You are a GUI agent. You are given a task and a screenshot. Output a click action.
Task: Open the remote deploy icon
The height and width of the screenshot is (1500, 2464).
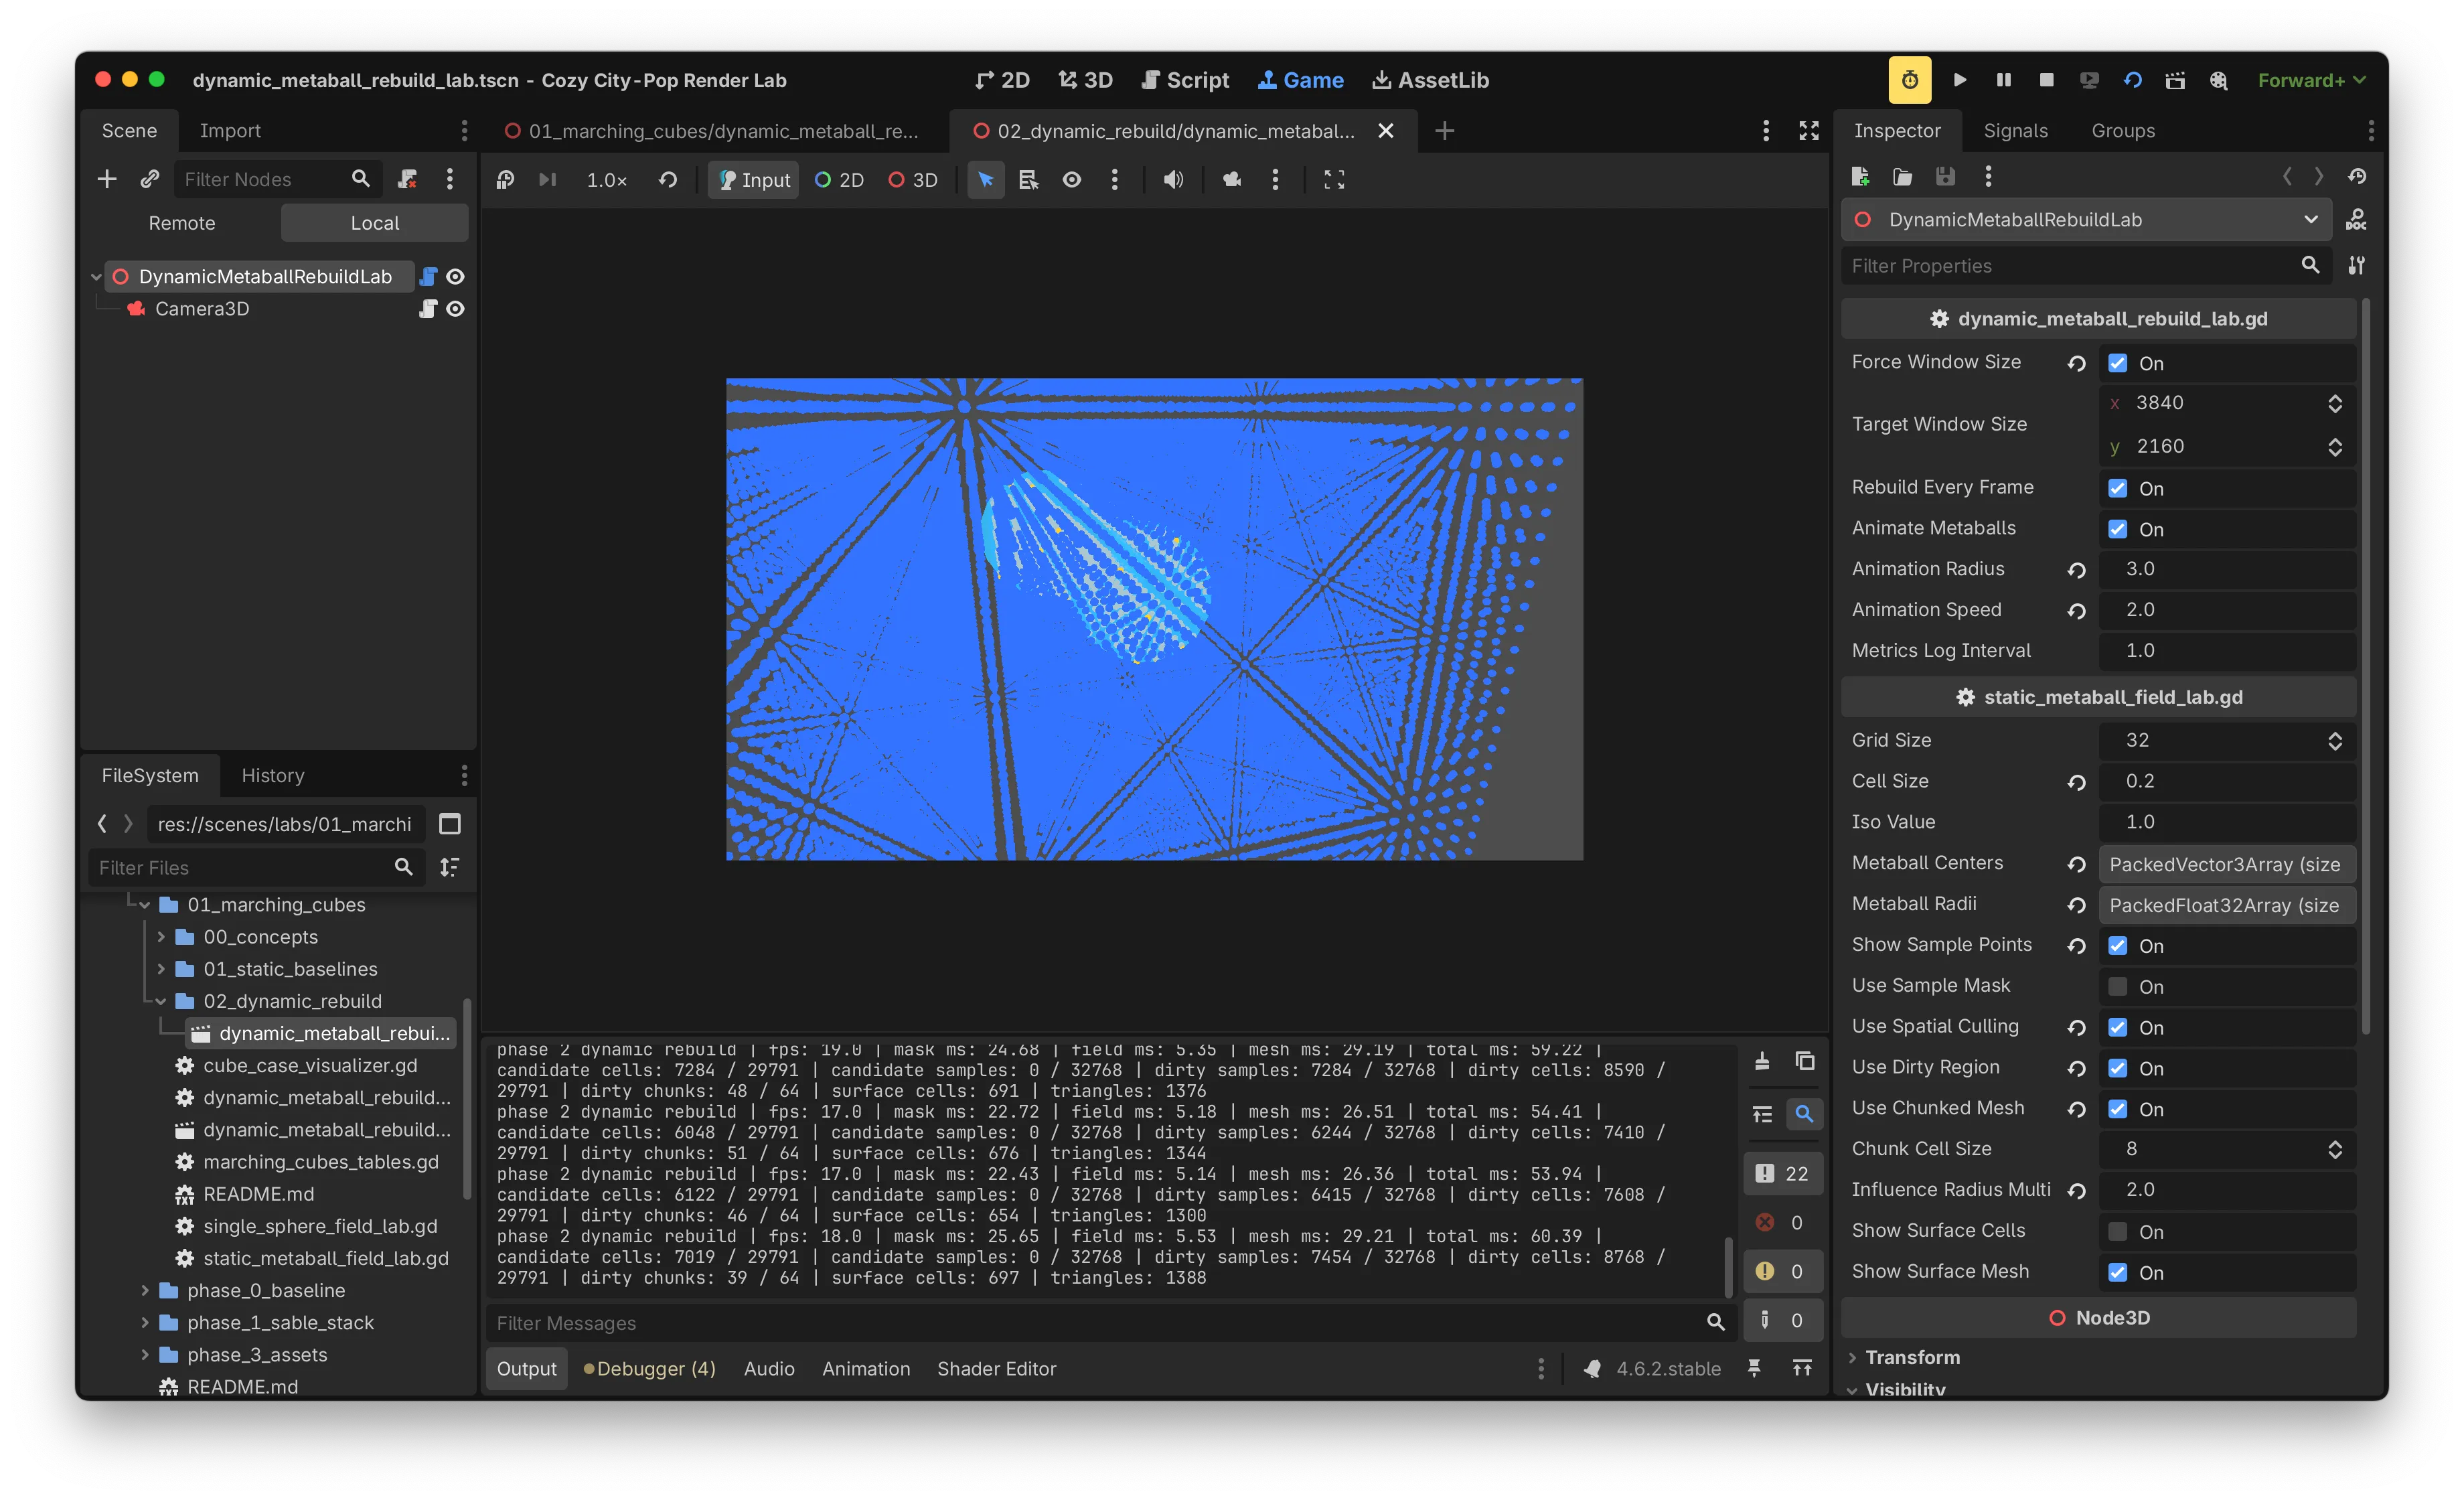coord(2089,80)
